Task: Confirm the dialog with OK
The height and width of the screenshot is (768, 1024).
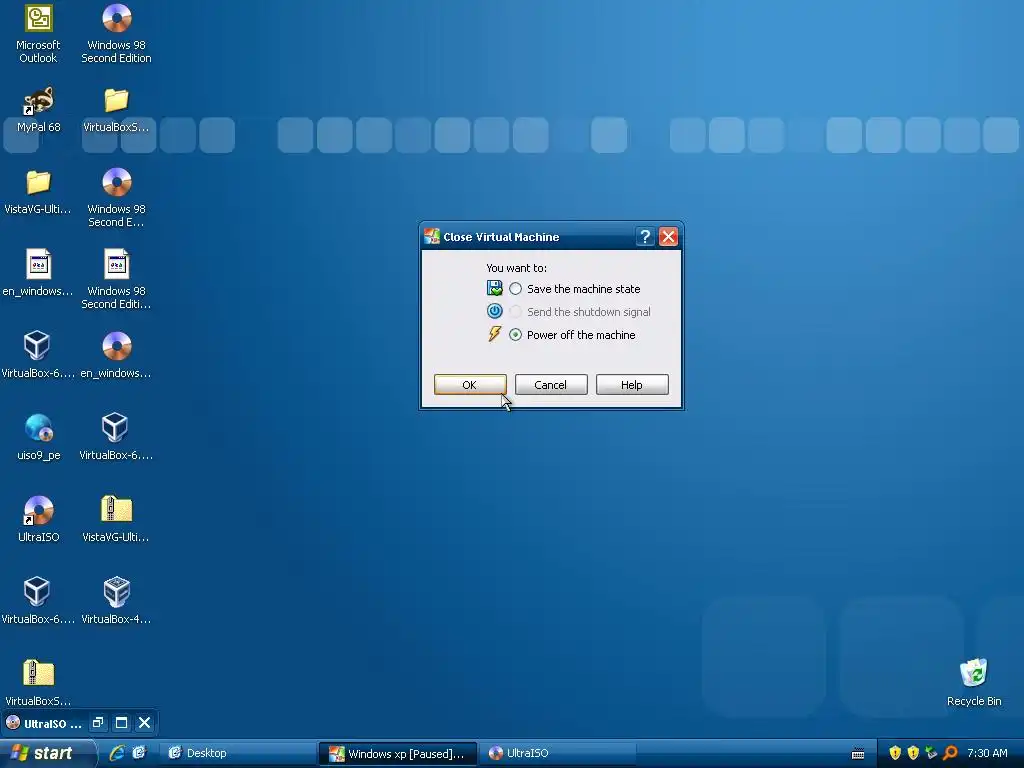Action: click(x=470, y=385)
